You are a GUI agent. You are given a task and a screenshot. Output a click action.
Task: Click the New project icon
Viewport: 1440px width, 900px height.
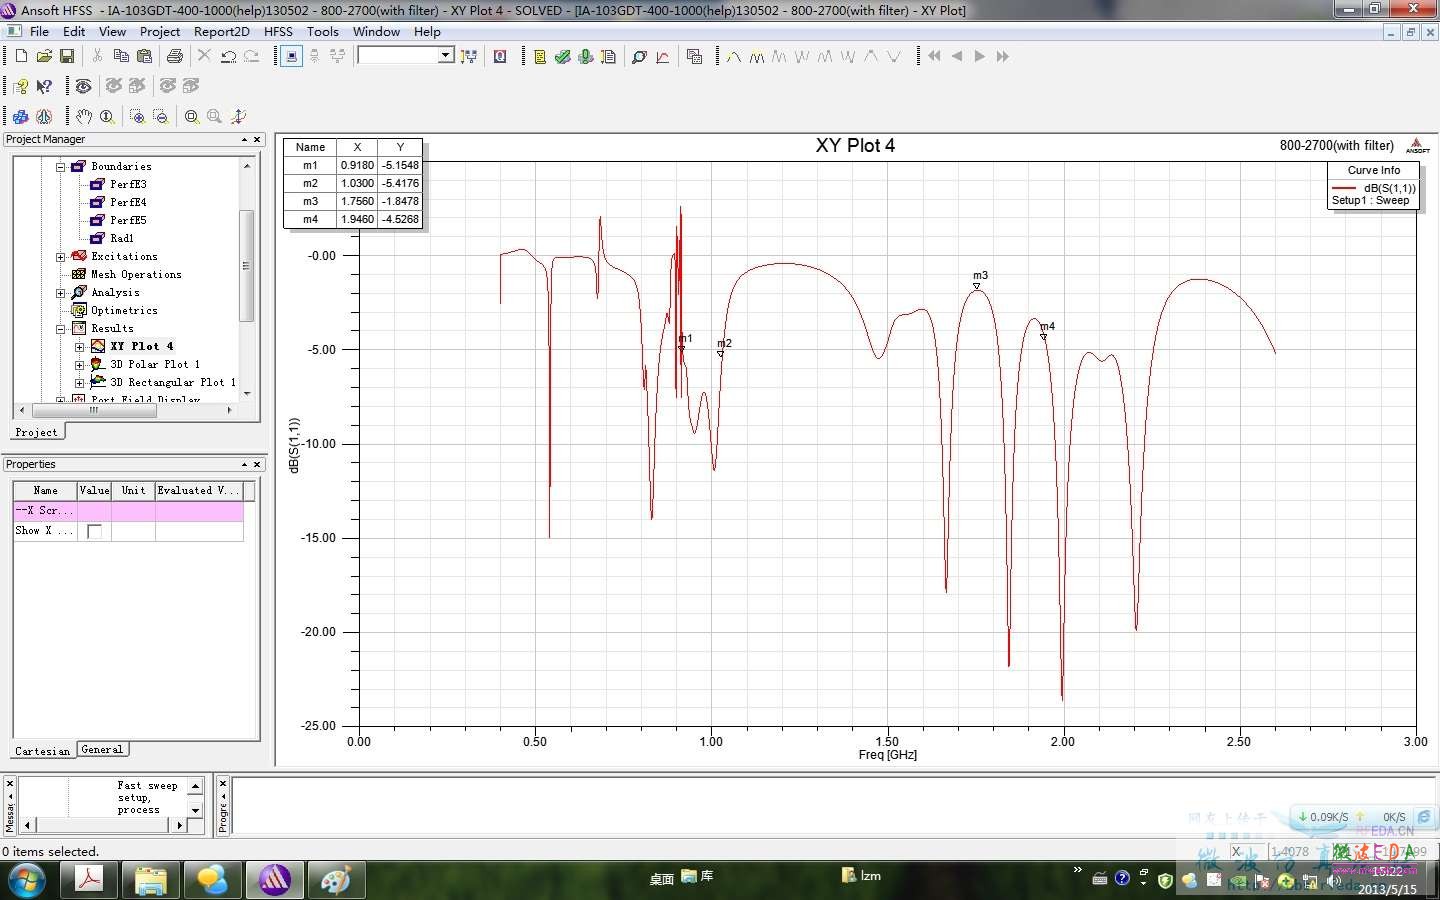tap(21, 56)
